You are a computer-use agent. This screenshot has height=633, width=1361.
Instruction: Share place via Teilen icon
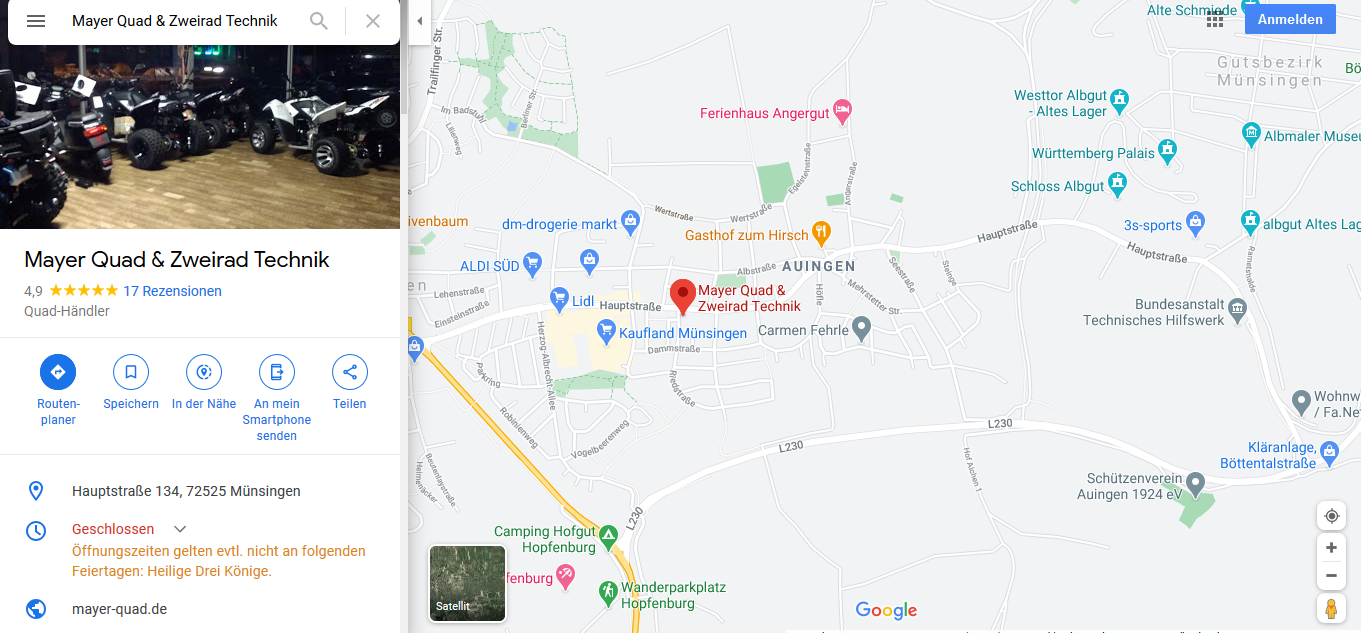click(x=350, y=372)
